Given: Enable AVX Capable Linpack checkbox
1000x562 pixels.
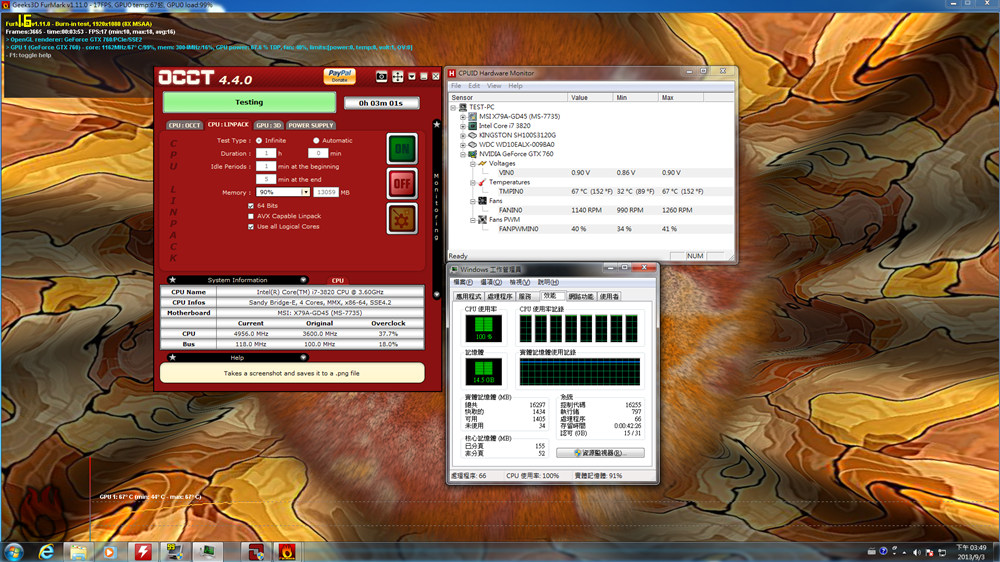Looking at the screenshot, I should (x=251, y=215).
